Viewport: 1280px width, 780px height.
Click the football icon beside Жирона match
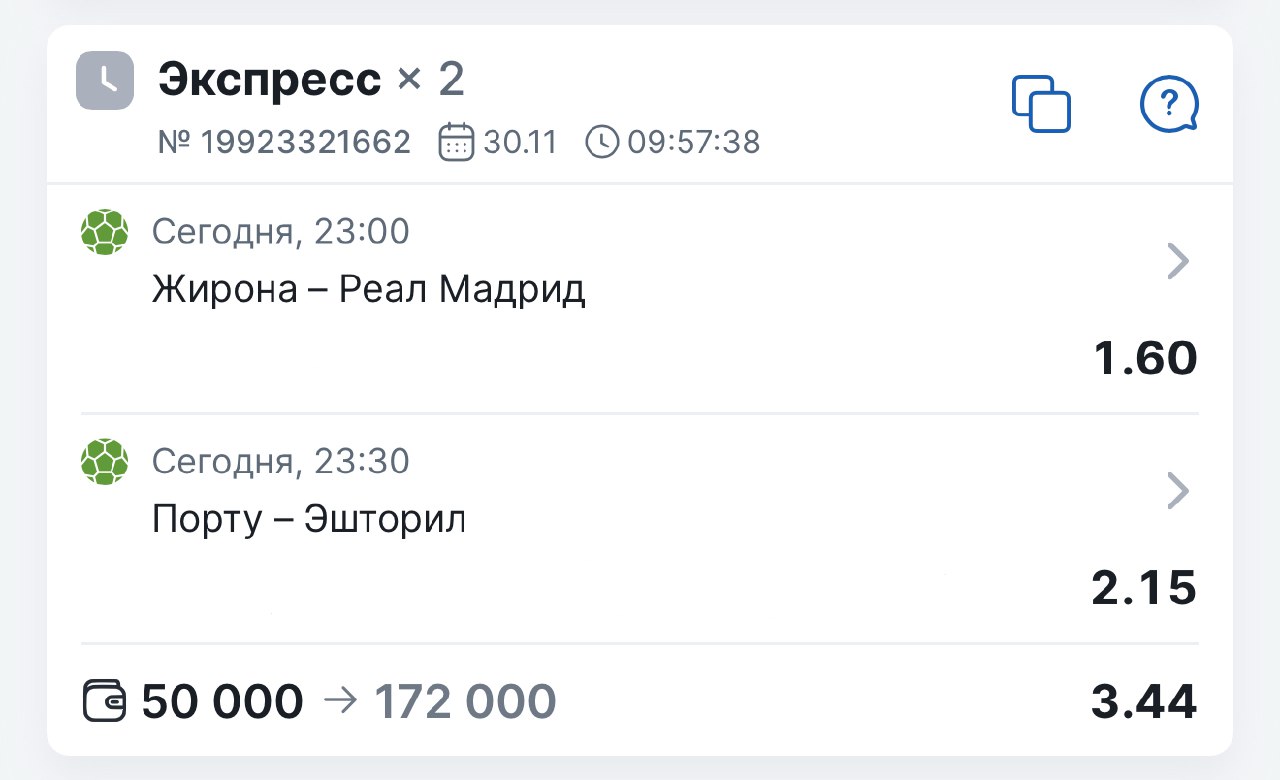click(x=104, y=232)
